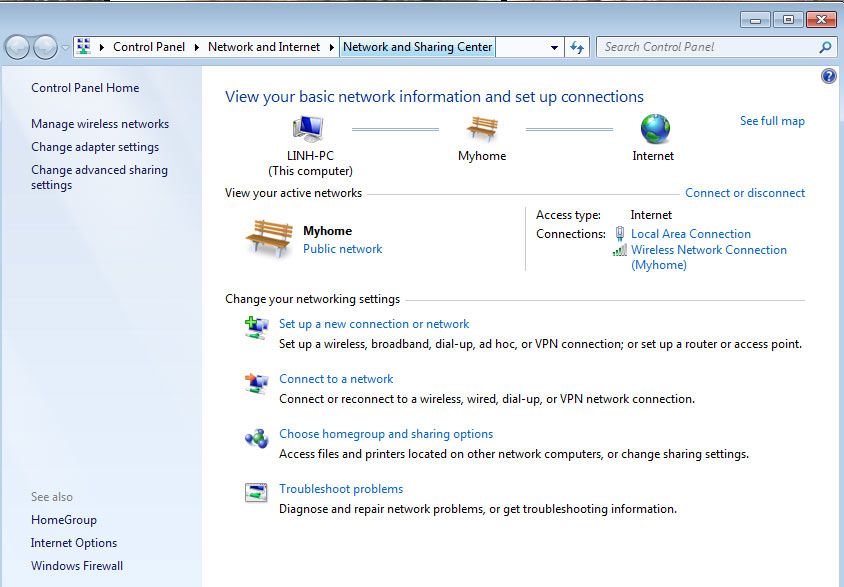Open 'Change adapter settings' link
This screenshot has width=844, height=587.
point(95,147)
